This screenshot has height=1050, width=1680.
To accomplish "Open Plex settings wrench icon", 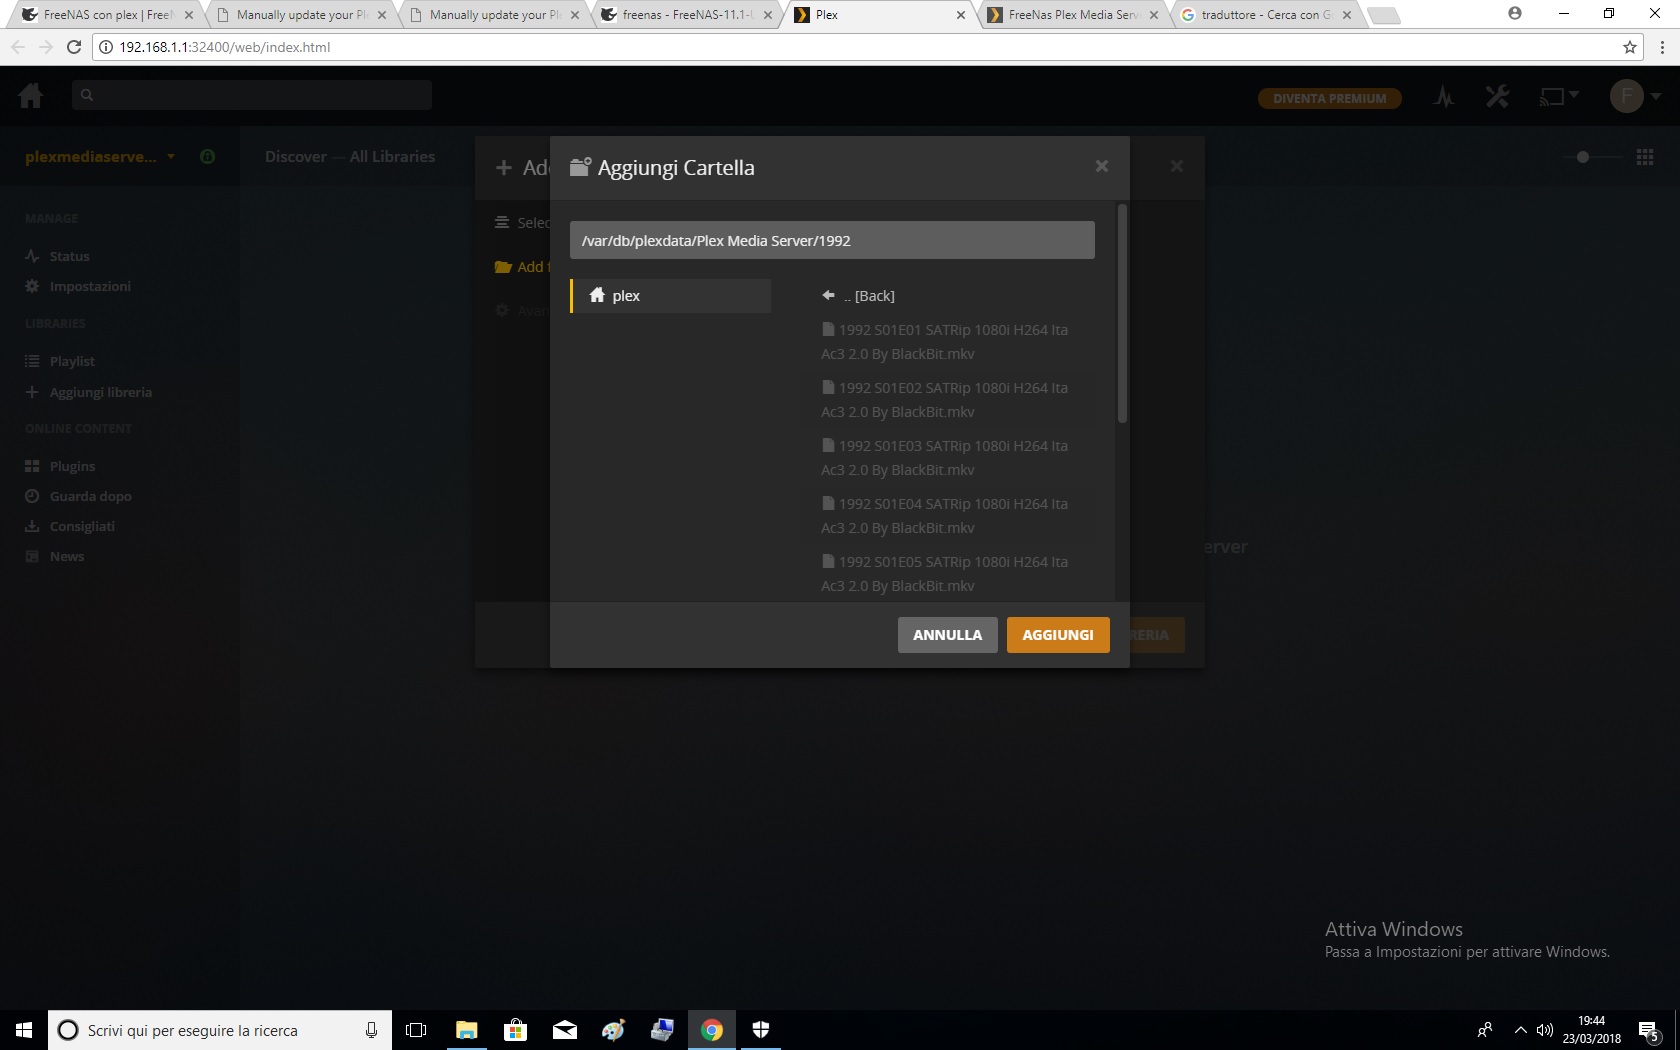I will click(1497, 97).
